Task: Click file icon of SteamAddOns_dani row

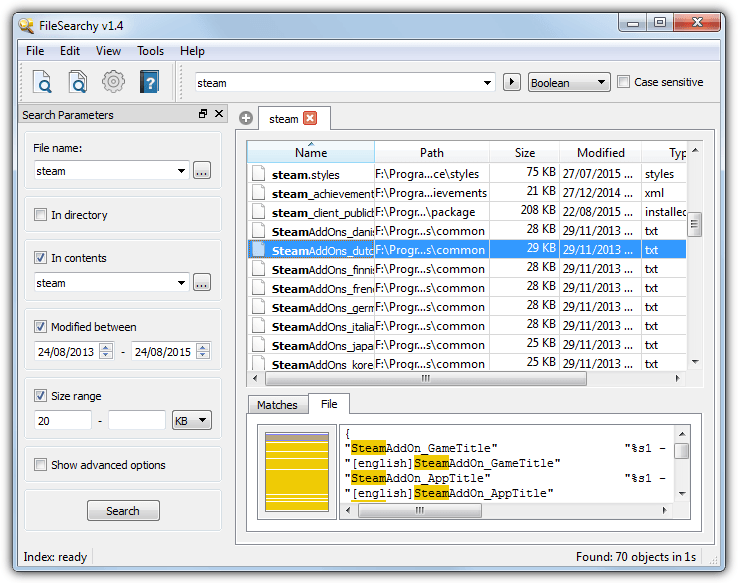Action: (258, 231)
